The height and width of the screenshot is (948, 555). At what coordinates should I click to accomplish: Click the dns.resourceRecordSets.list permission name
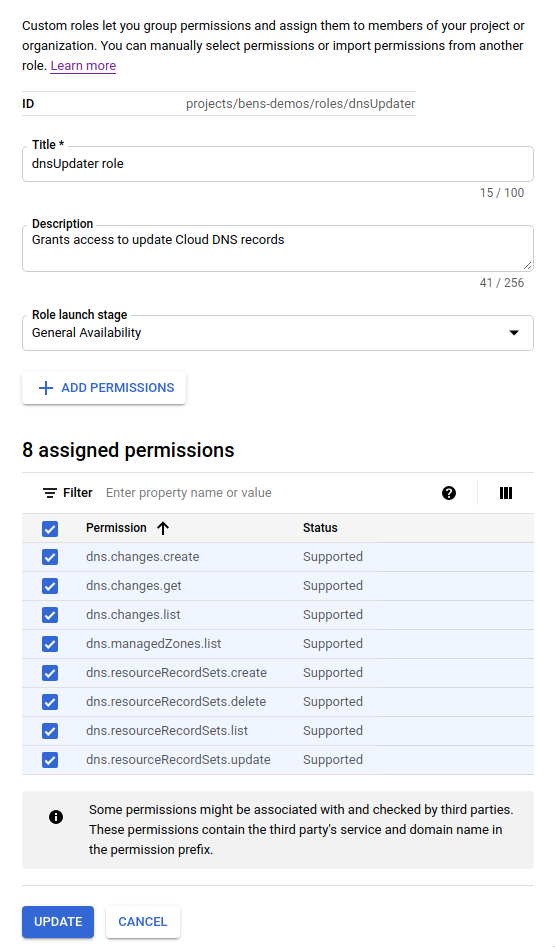pyautogui.click(x=167, y=731)
